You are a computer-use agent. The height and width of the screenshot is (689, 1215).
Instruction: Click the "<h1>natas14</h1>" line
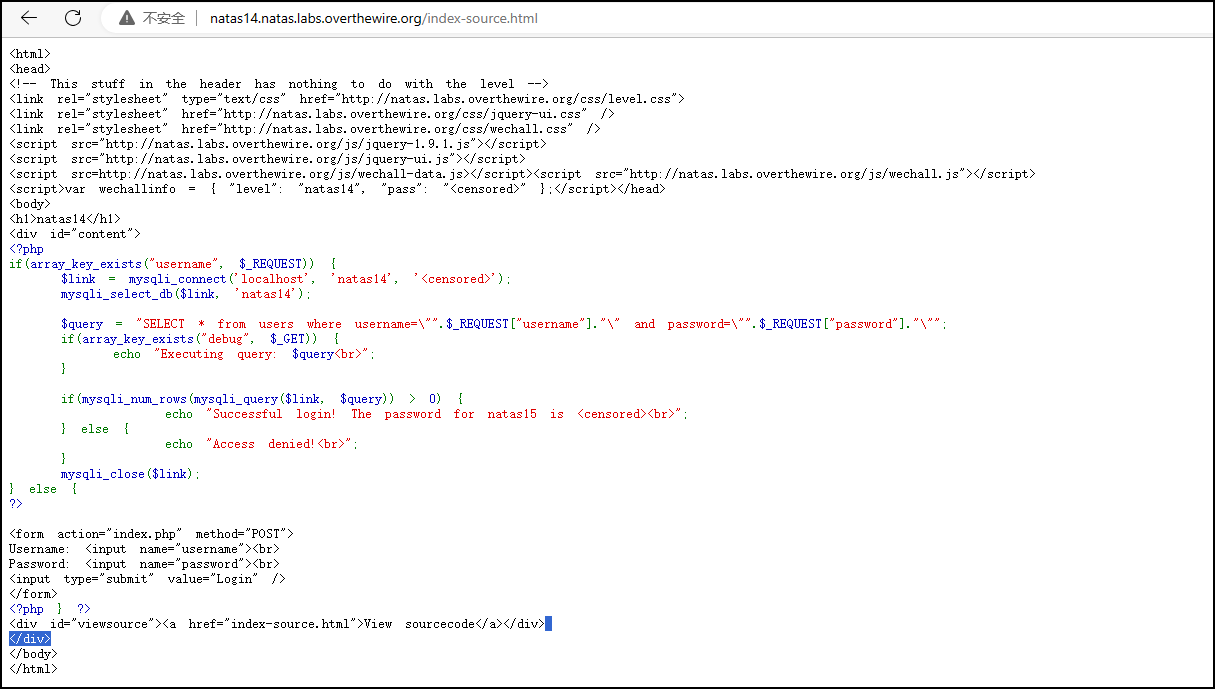click(65, 219)
